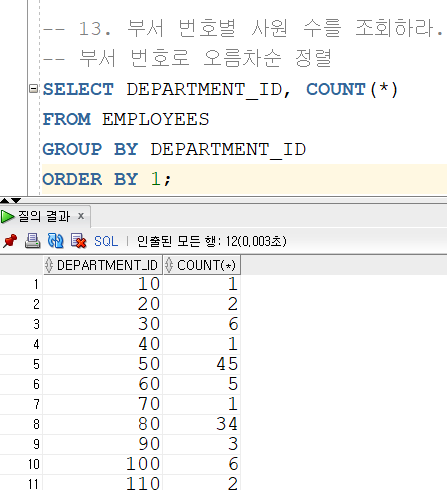Click the fetched rows status text

coord(212,241)
